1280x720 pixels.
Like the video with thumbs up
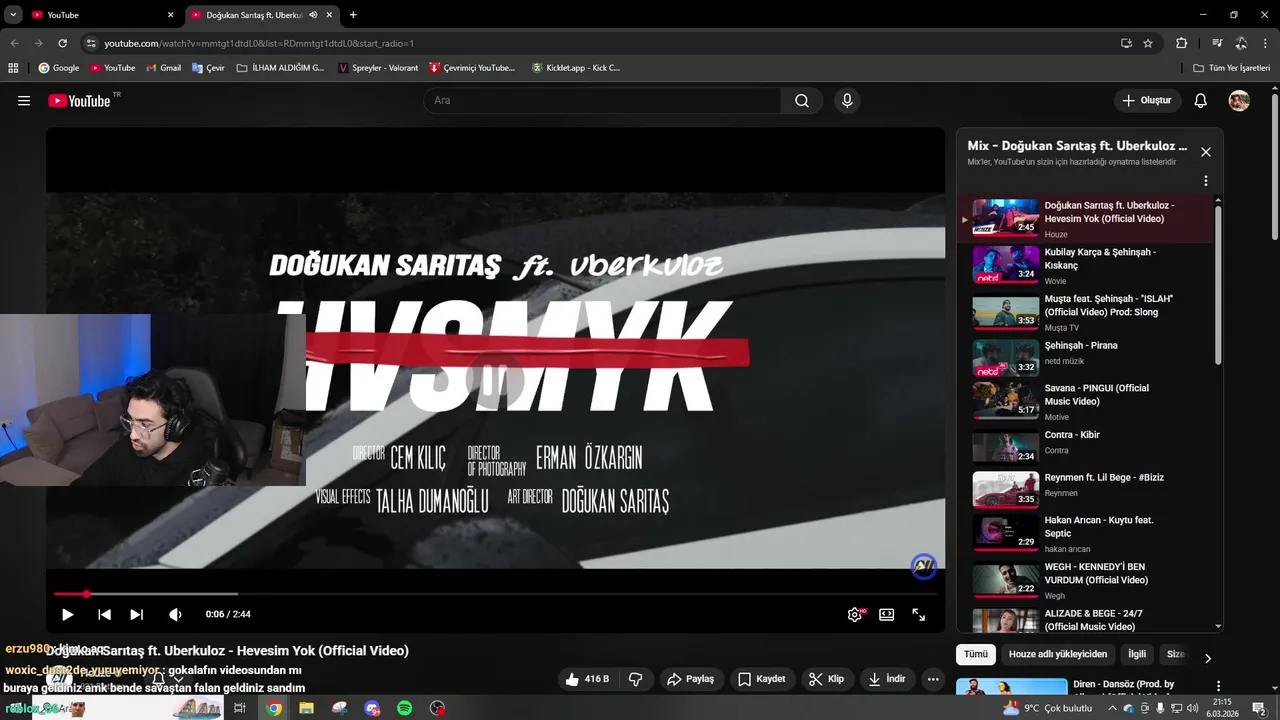point(589,679)
